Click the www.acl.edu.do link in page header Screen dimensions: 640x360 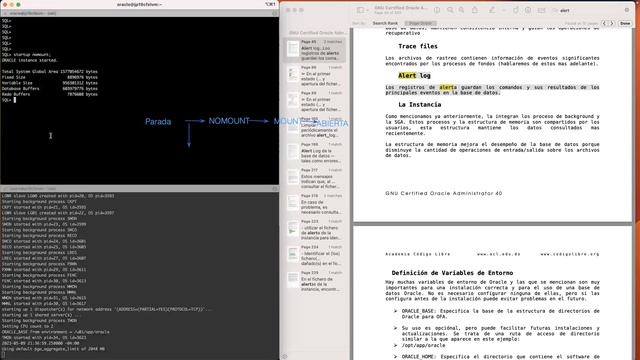click(x=499, y=254)
